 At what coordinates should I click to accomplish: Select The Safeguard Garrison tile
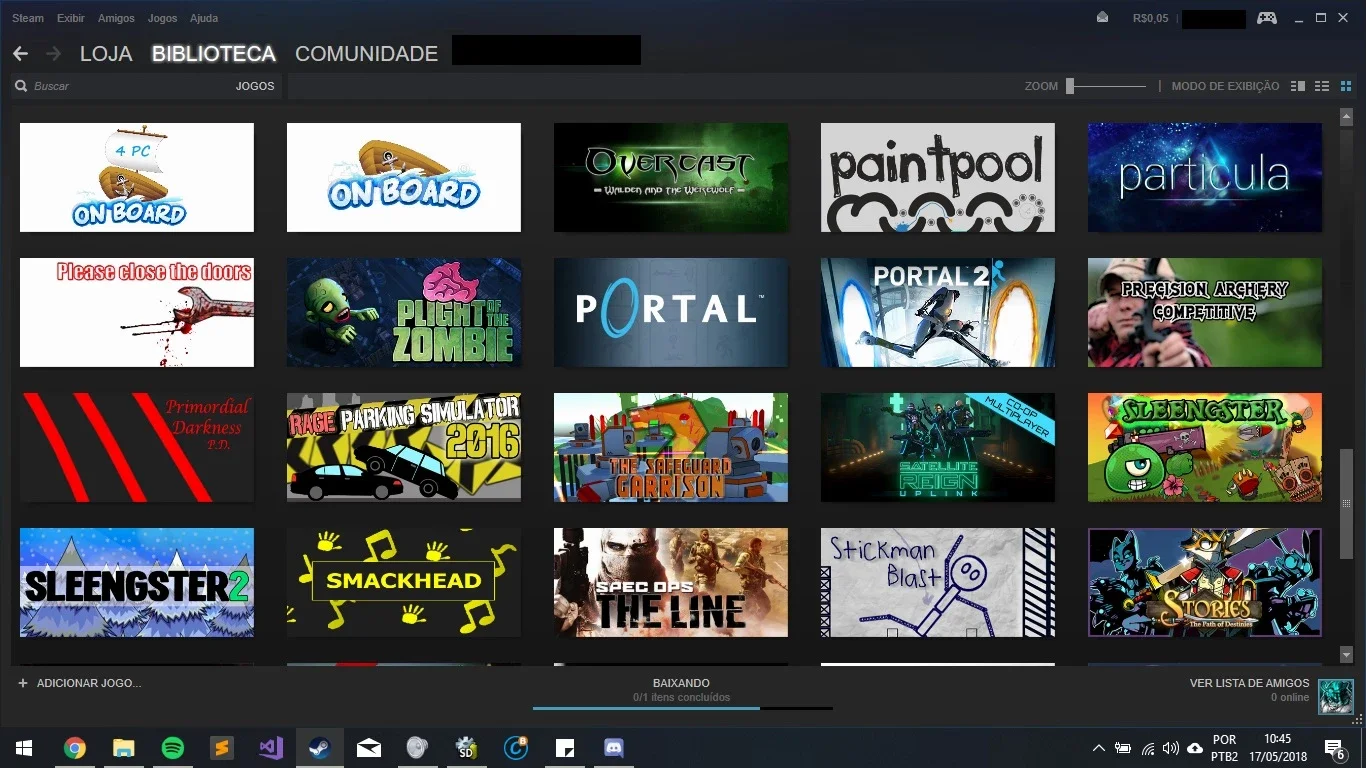tap(671, 447)
